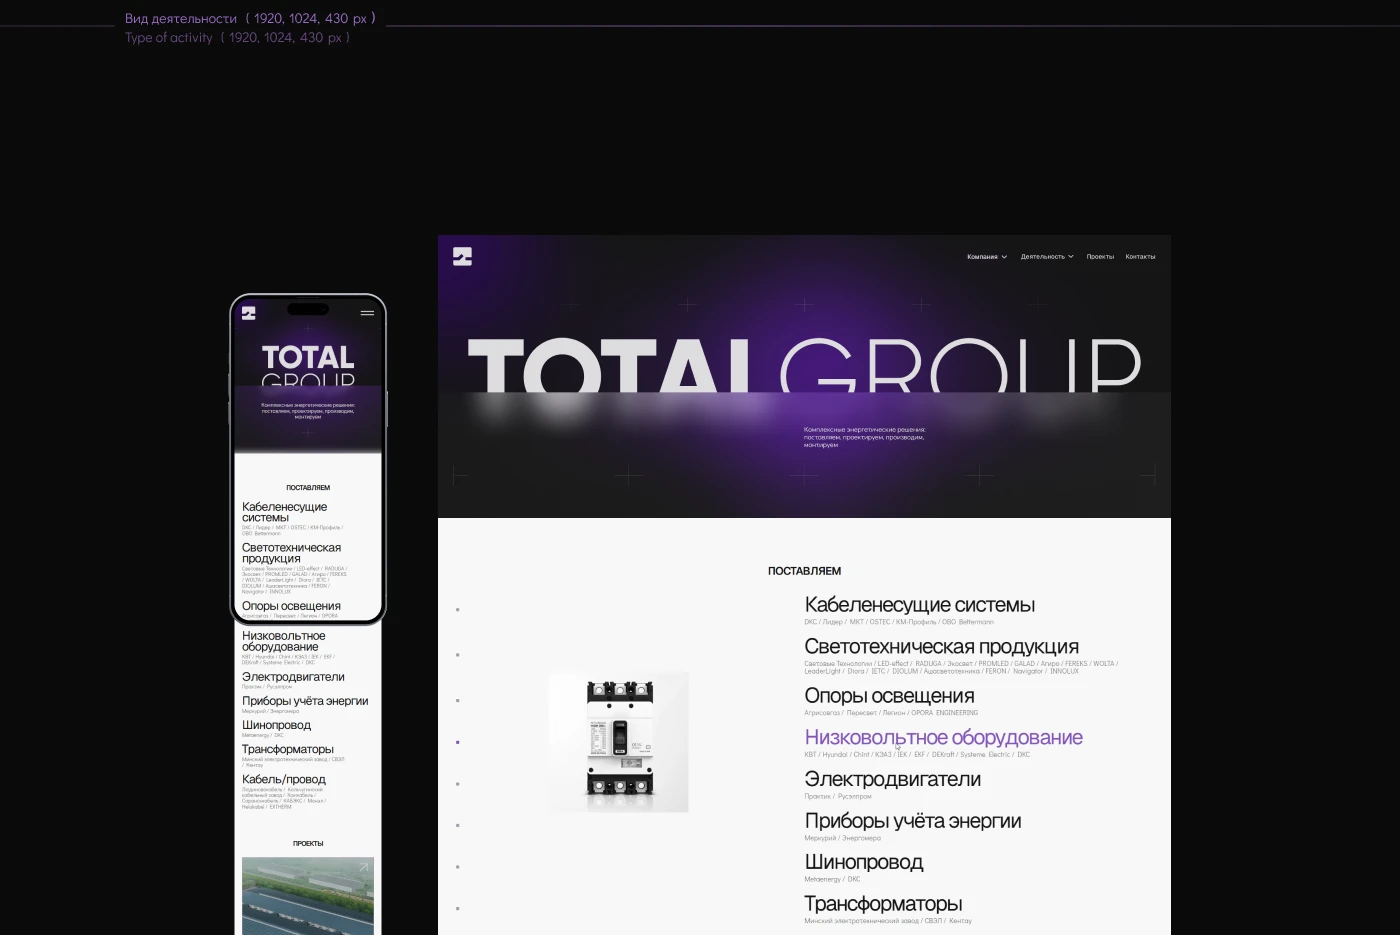The image size is (1400, 935).
Task: Select Приборы учёта энергии in the desktop list
Action: tap(912, 821)
